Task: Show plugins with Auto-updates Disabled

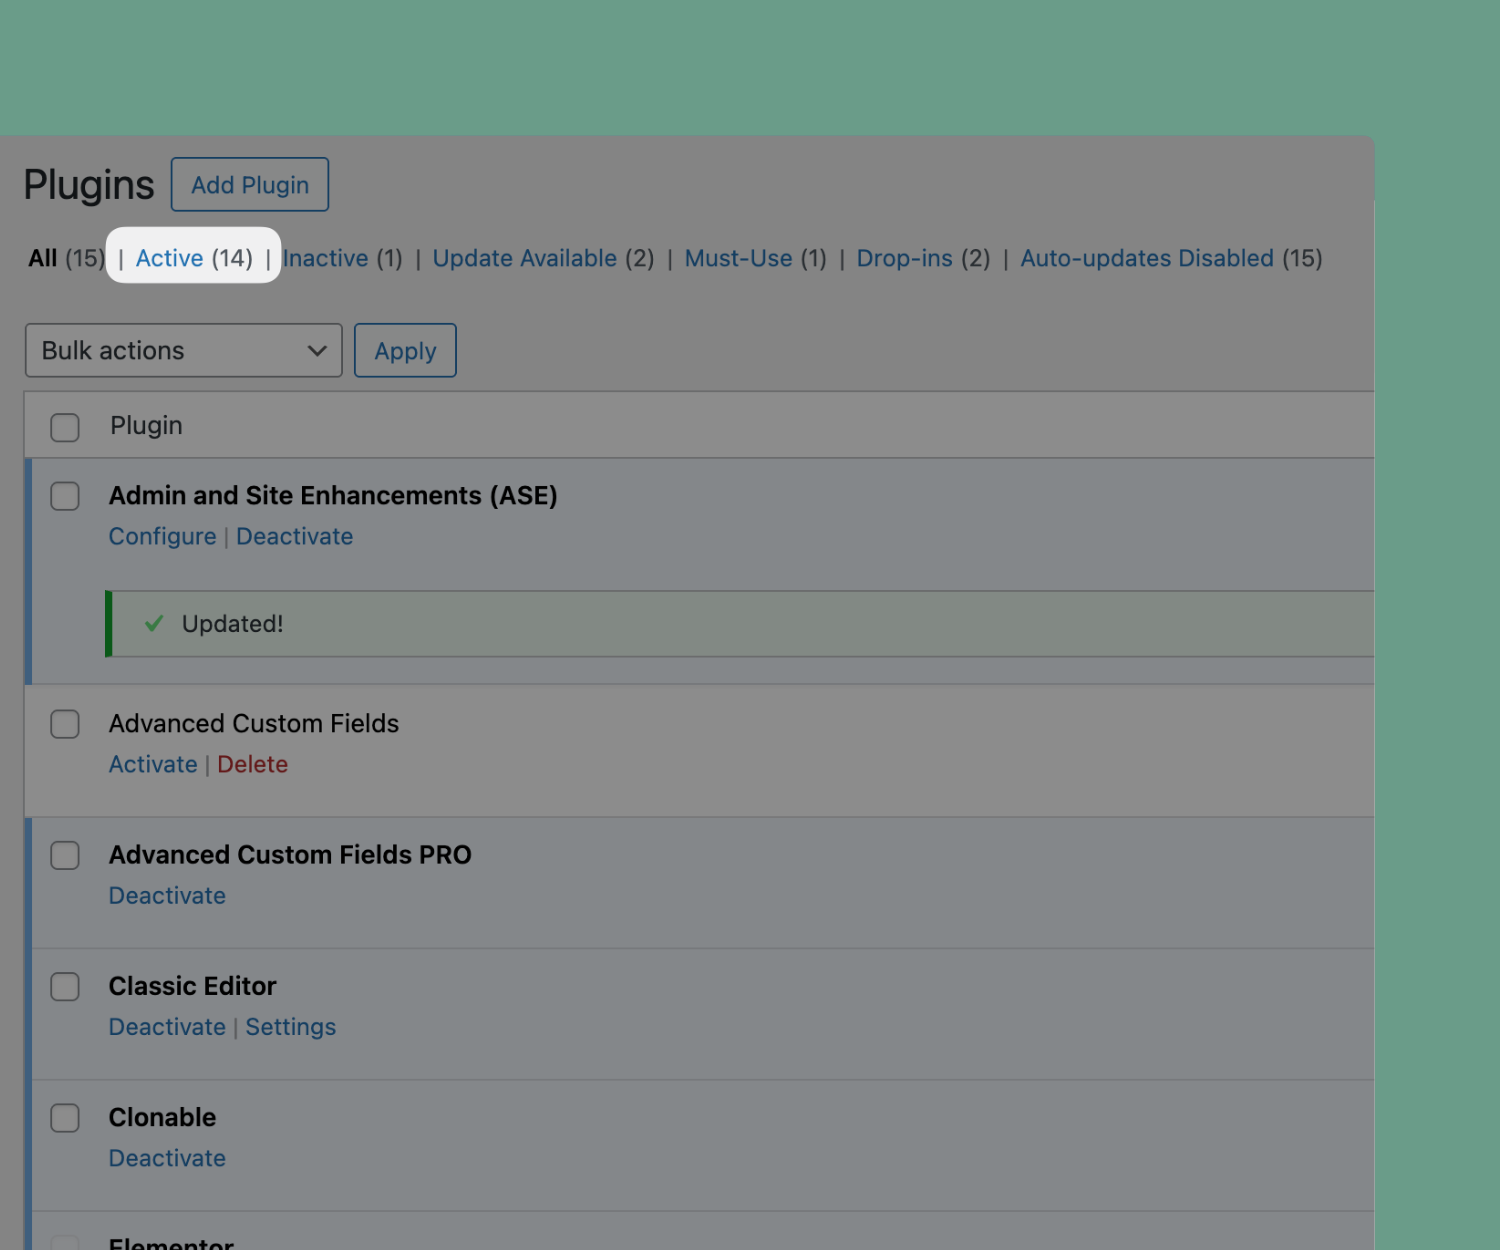Action: coord(1146,258)
